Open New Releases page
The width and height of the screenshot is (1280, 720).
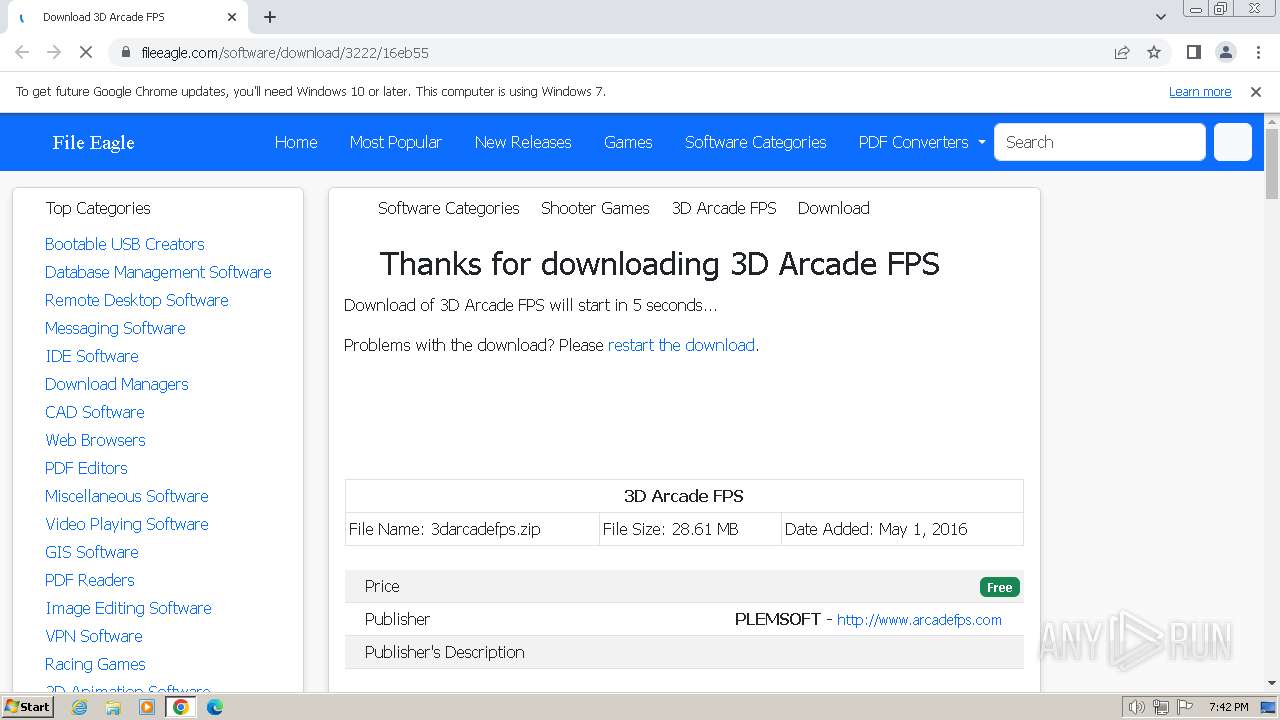(523, 142)
